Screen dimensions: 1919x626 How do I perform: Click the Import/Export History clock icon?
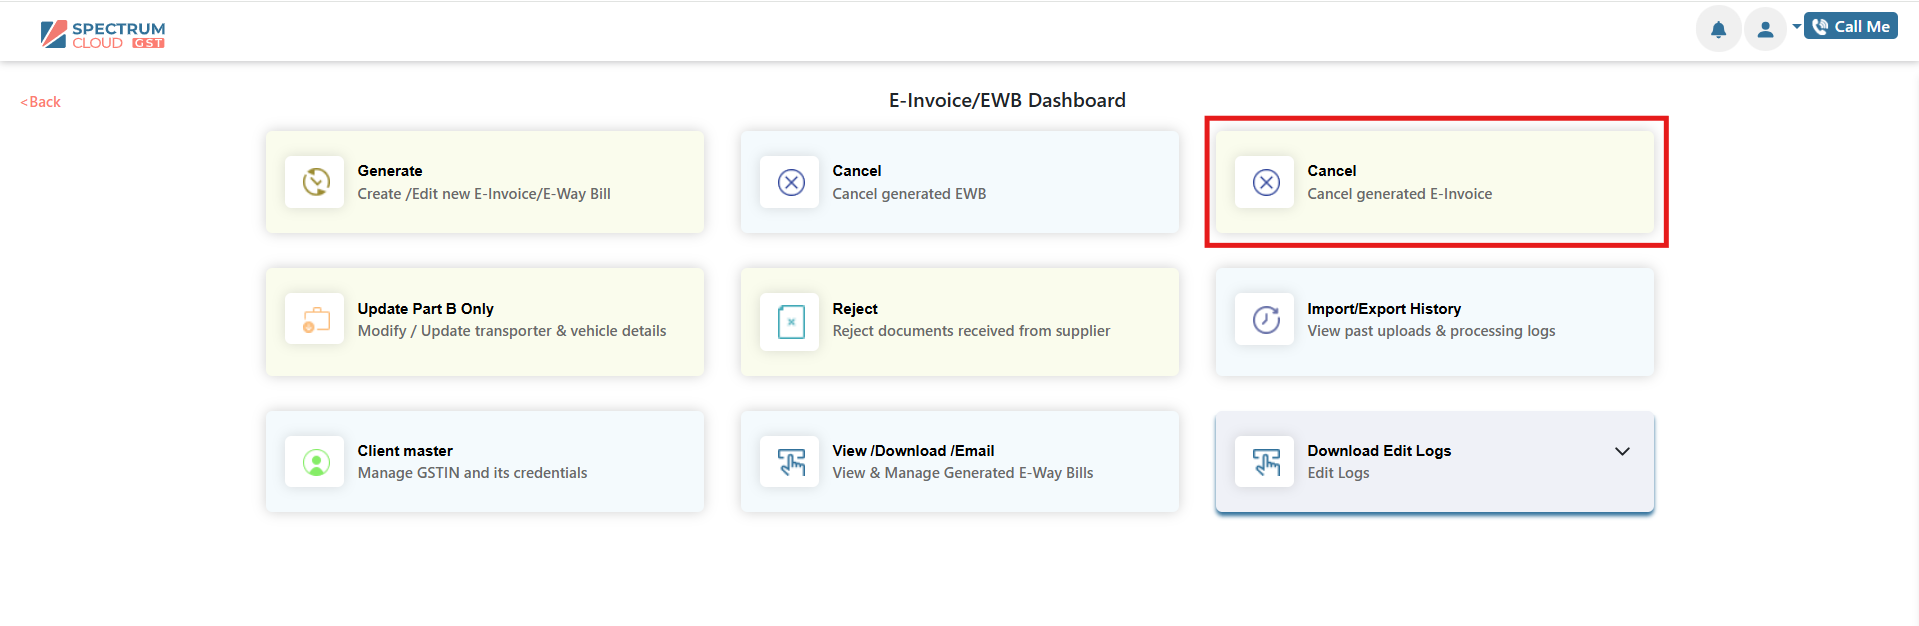click(1266, 320)
